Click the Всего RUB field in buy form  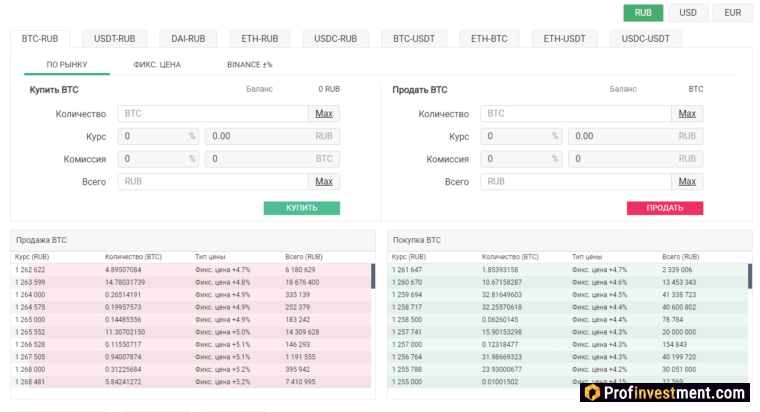tap(213, 182)
